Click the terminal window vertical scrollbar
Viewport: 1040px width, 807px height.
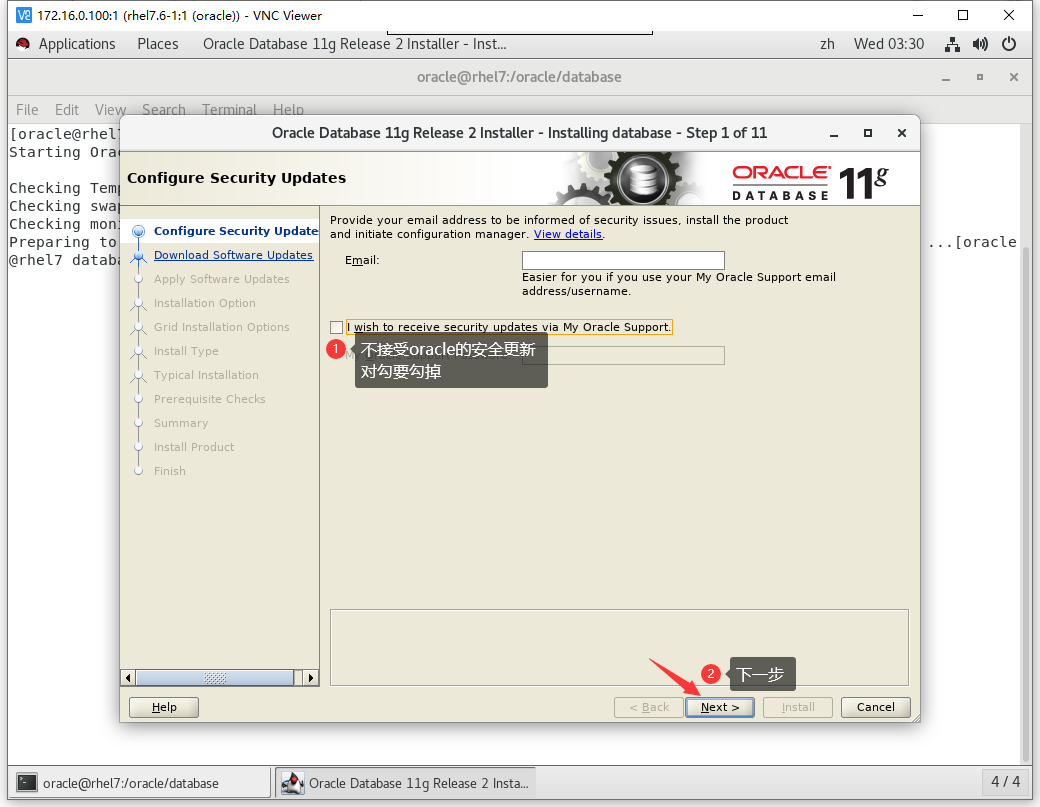pos(1026,504)
